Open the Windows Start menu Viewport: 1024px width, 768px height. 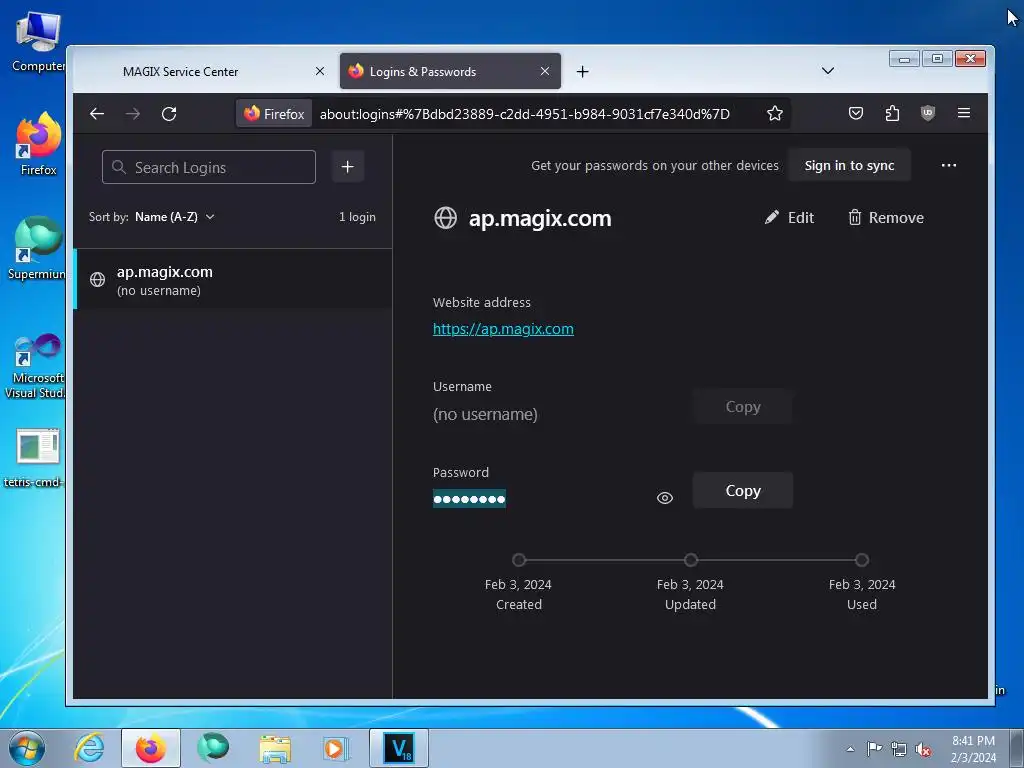tap(27, 748)
